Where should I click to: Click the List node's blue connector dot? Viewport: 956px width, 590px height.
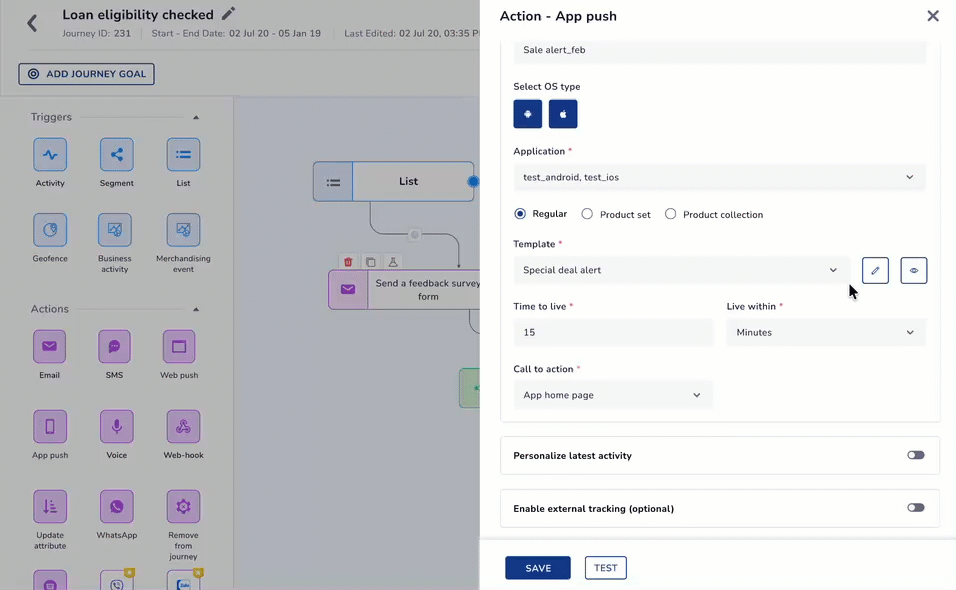(473, 181)
